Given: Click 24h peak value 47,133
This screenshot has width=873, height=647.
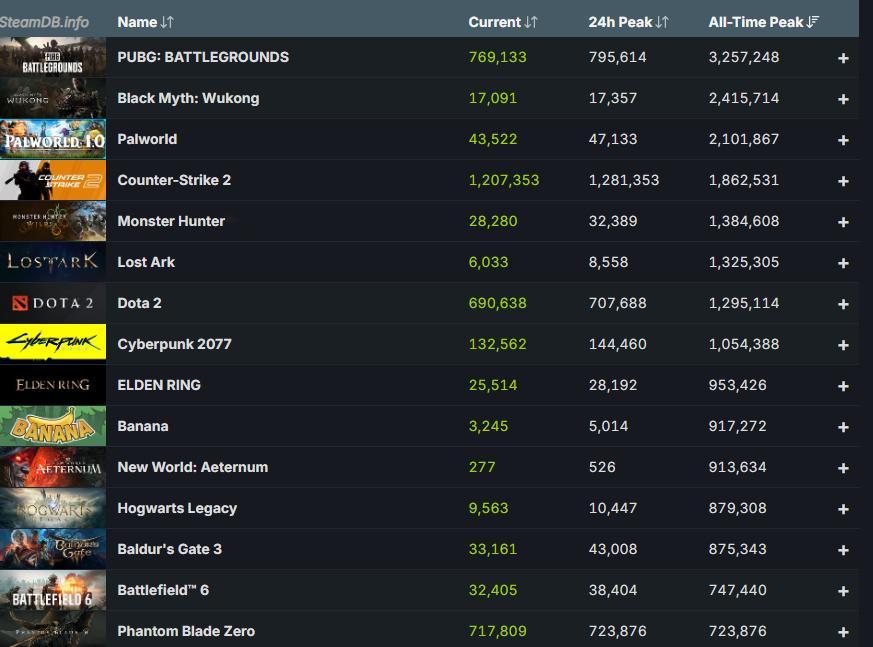Looking at the screenshot, I should tap(612, 139).
